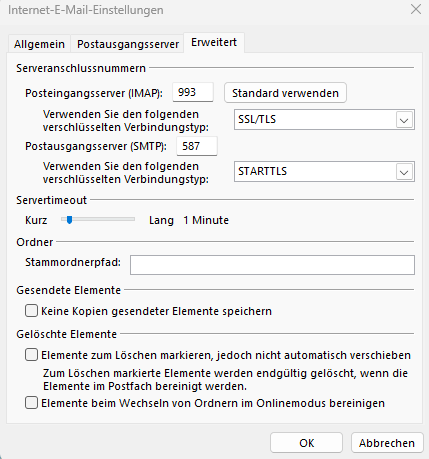Check Elemente zum Löschen markieren option

31,355
